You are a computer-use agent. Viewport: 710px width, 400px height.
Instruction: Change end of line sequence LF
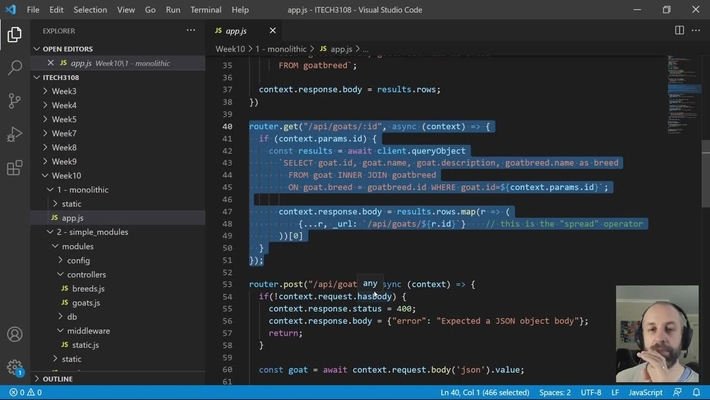(x=615, y=392)
